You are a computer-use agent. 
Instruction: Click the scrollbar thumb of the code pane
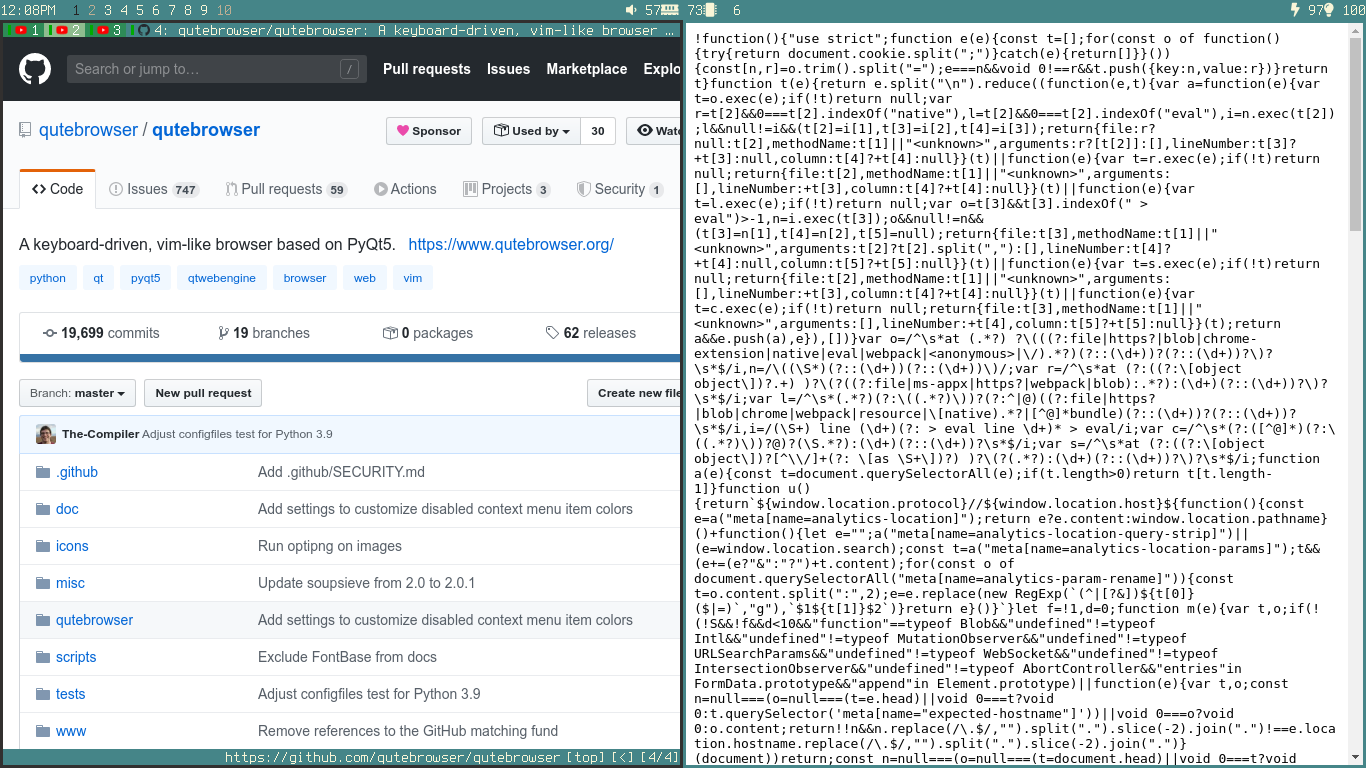pyautogui.click(x=1356, y=134)
